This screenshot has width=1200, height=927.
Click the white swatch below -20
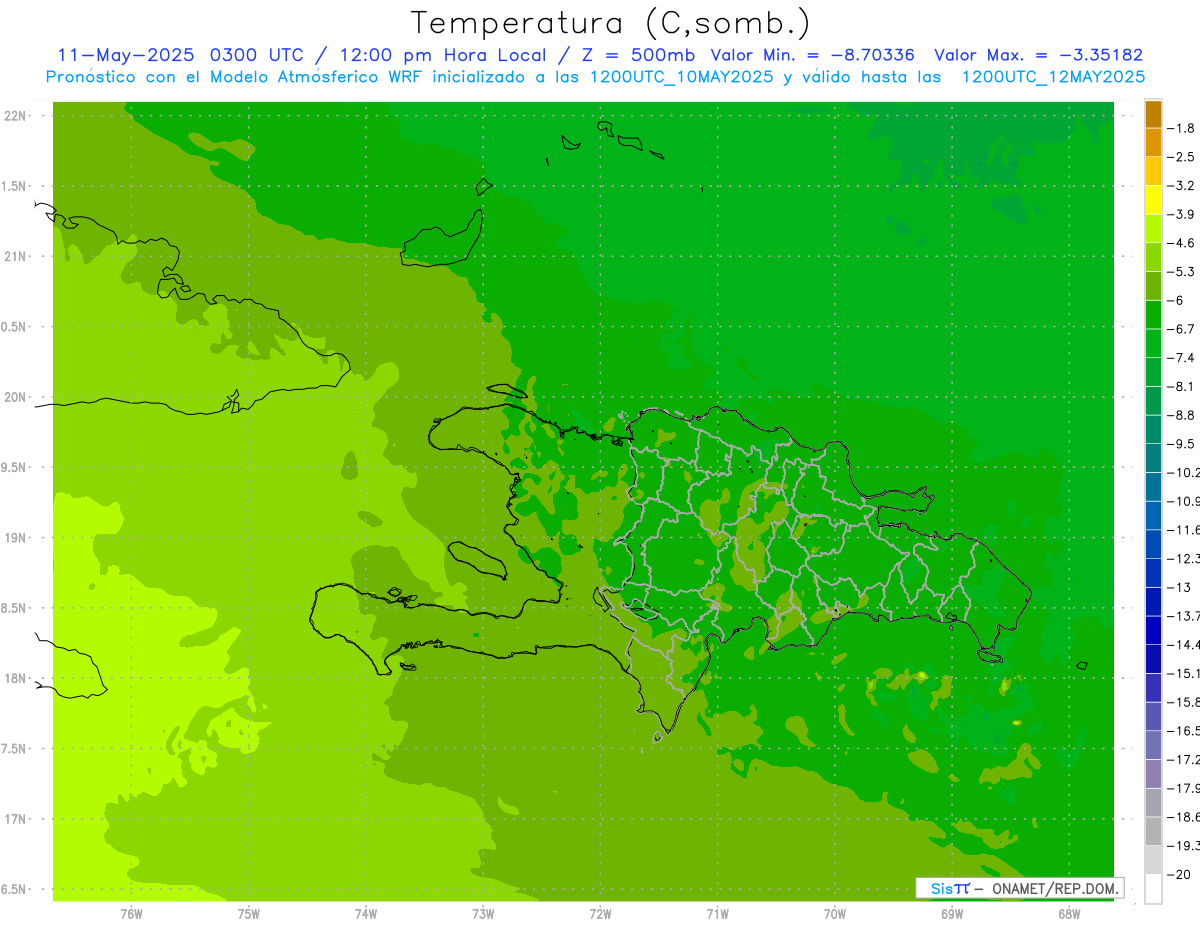1153,889
